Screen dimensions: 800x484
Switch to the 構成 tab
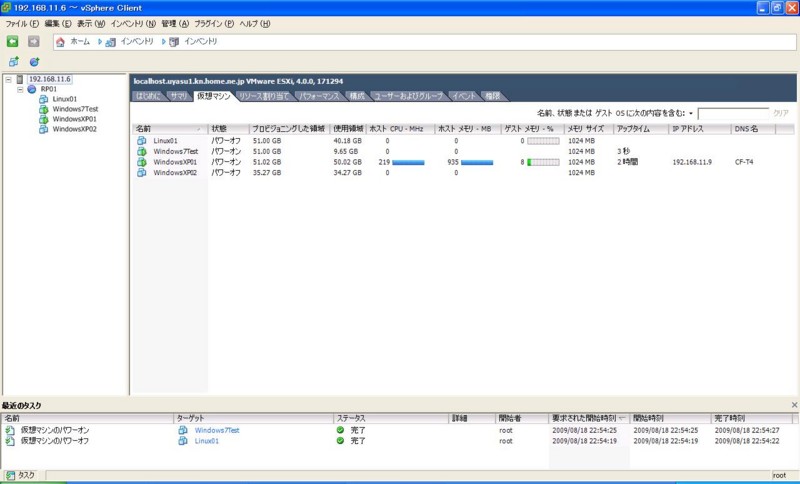point(357,96)
